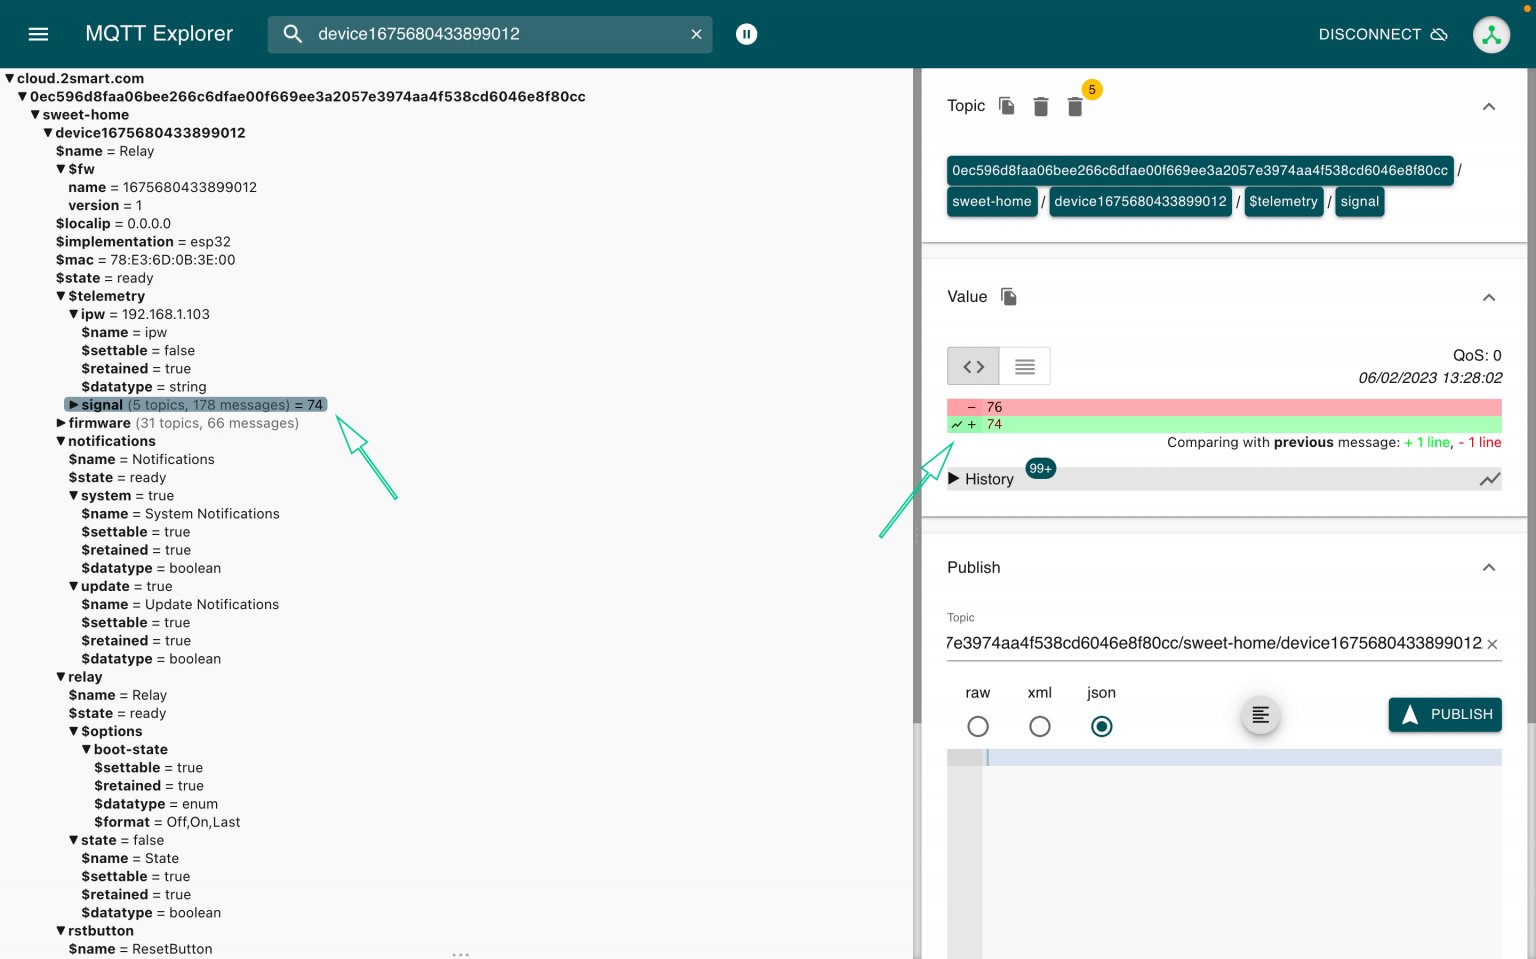Screen dimensions: 1536x959
Task: Switch value view to raw code mode
Action: tap(972, 366)
